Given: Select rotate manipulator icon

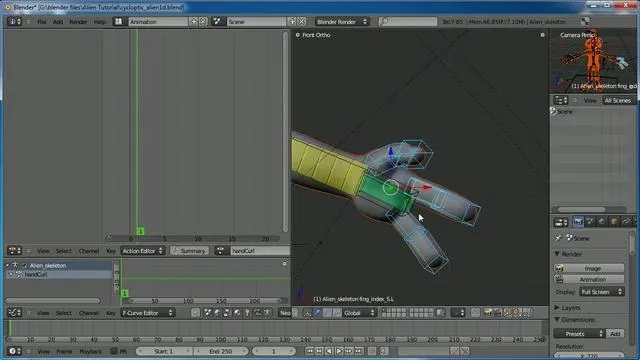Looking at the screenshot, I should coord(327,313).
